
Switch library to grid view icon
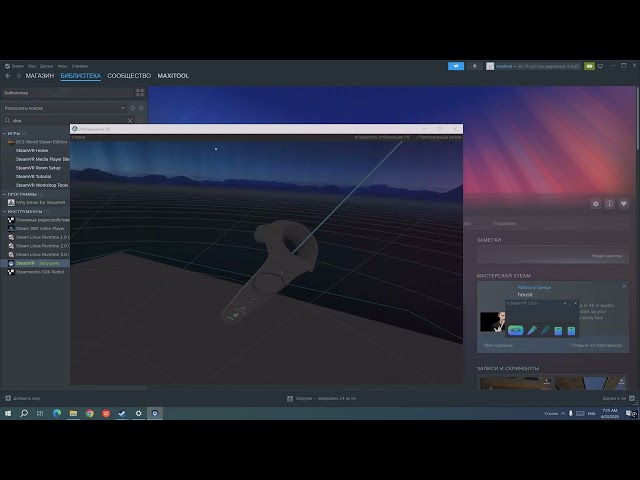pyautogui.click(x=140, y=93)
